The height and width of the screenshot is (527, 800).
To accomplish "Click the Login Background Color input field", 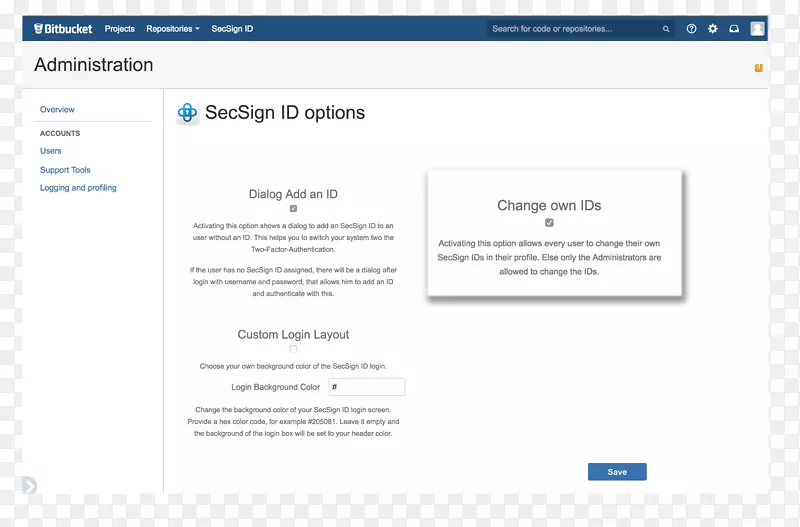I will pyautogui.click(x=367, y=387).
